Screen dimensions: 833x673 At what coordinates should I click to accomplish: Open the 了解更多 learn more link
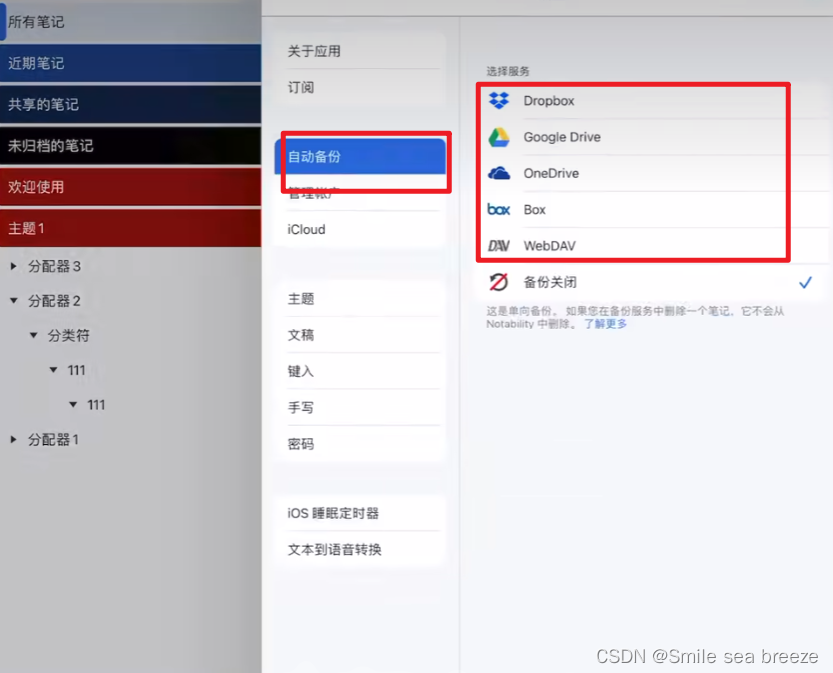pos(605,323)
